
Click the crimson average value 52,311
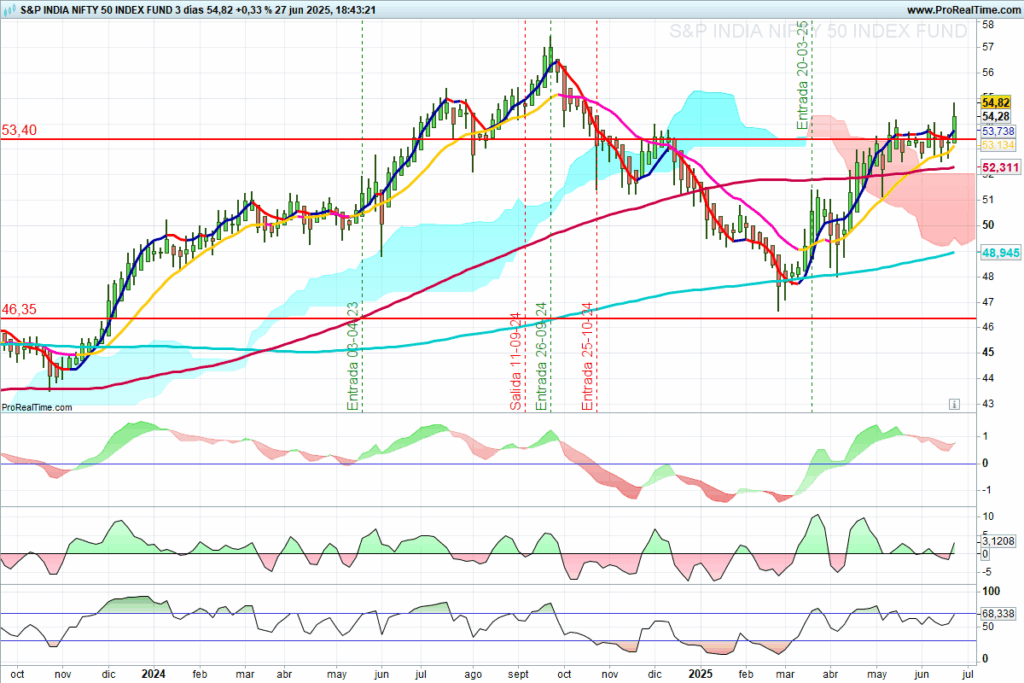tap(1000, 167)
